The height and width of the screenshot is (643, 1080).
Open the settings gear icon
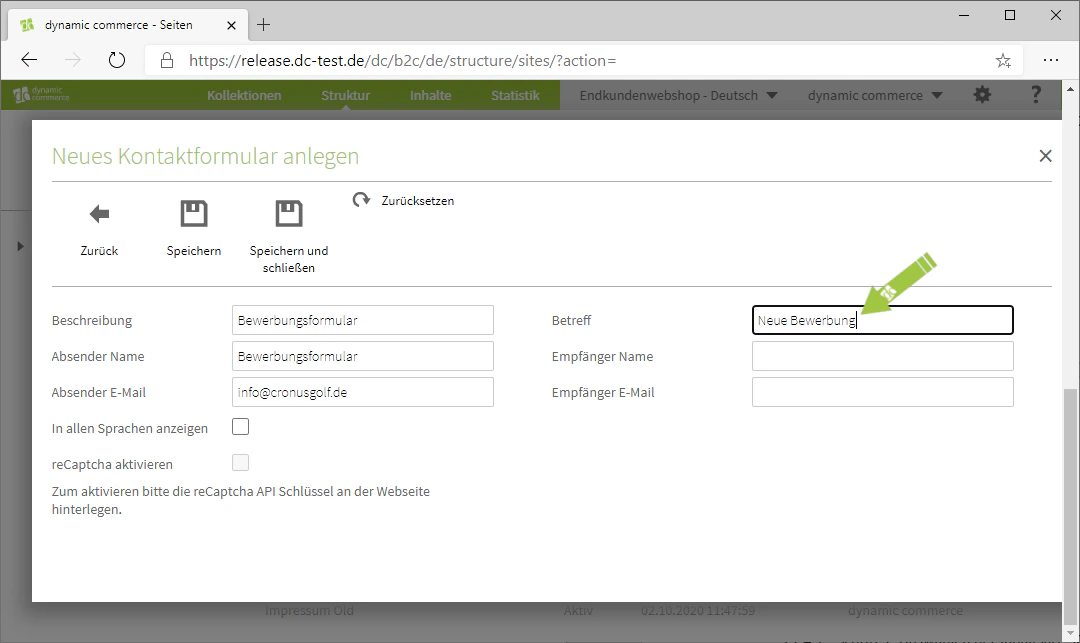(x=982, y=95)
